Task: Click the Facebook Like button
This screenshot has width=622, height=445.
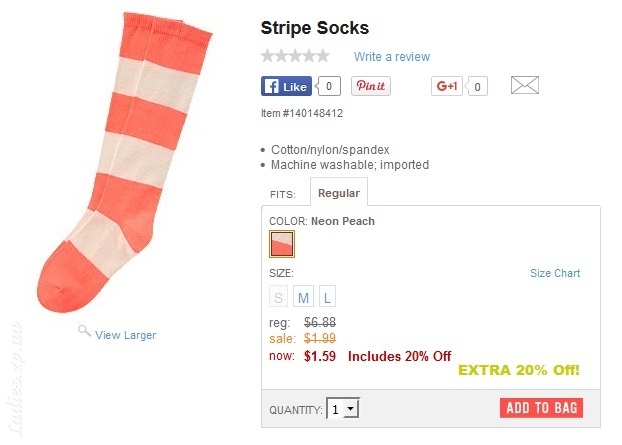Action: pyautogui.click(x=286, y=86)
